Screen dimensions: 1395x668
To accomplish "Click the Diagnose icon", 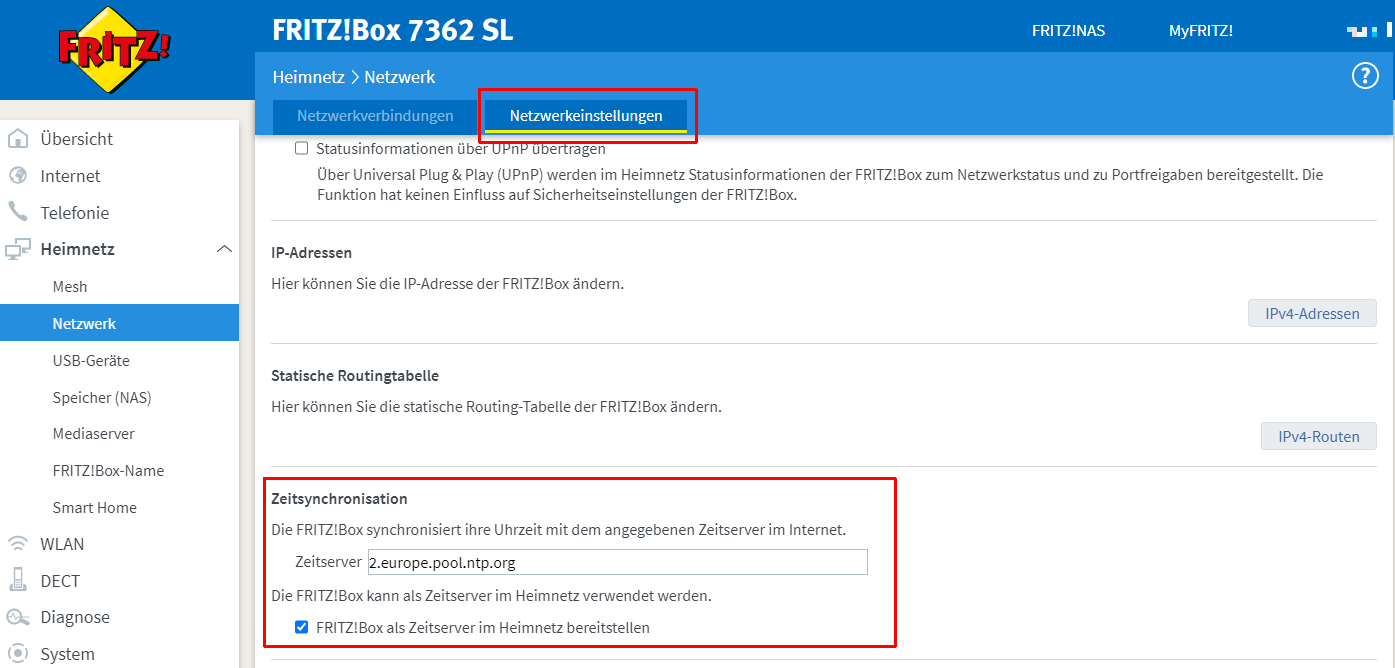I will (17, 617).
